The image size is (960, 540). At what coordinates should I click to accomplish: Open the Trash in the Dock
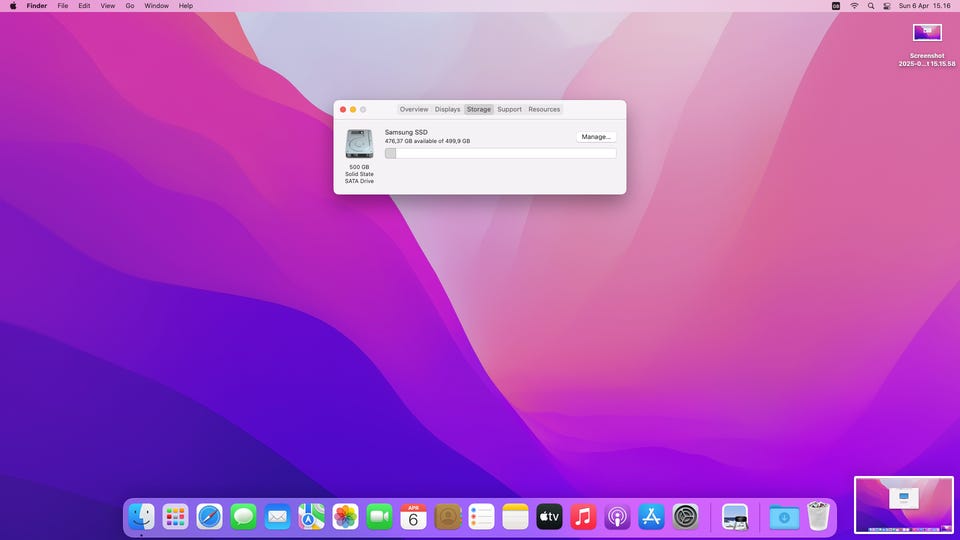tap(819, 517)
